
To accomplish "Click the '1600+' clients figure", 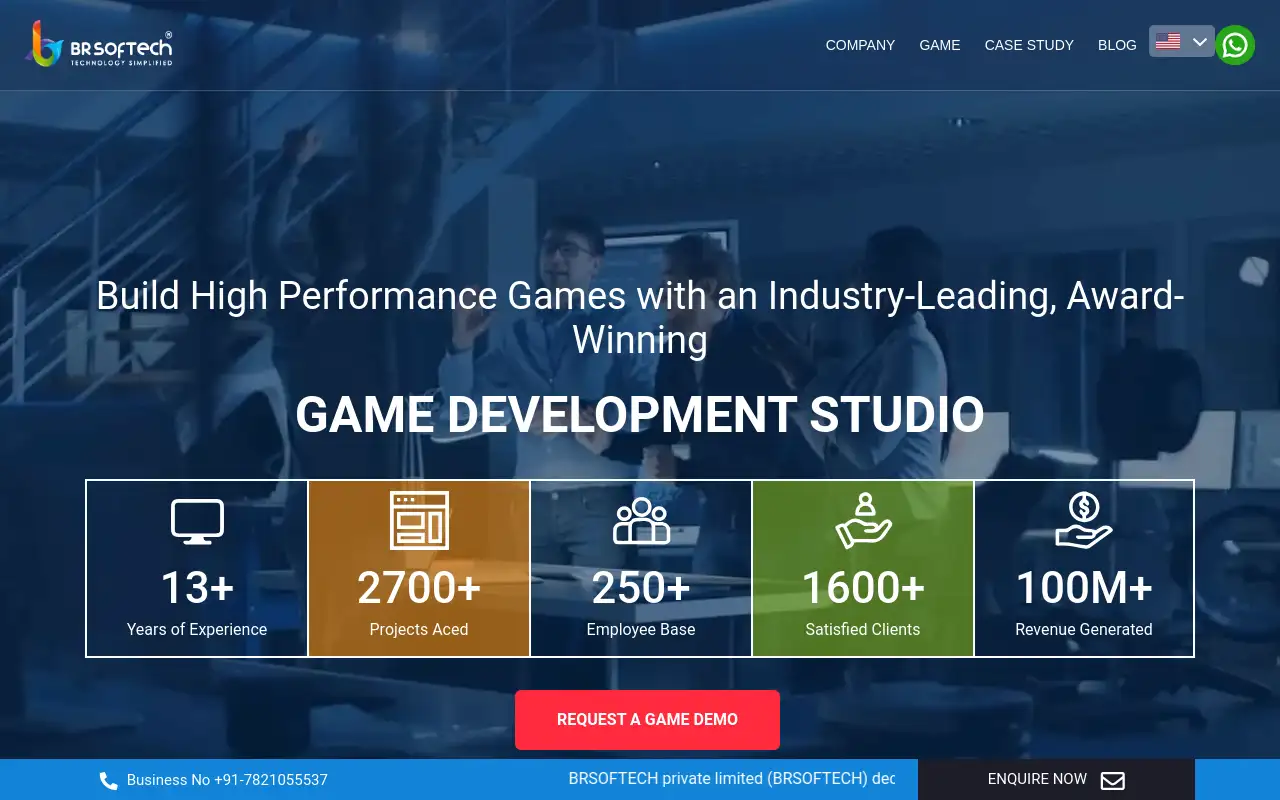I will tap(863, 588).
